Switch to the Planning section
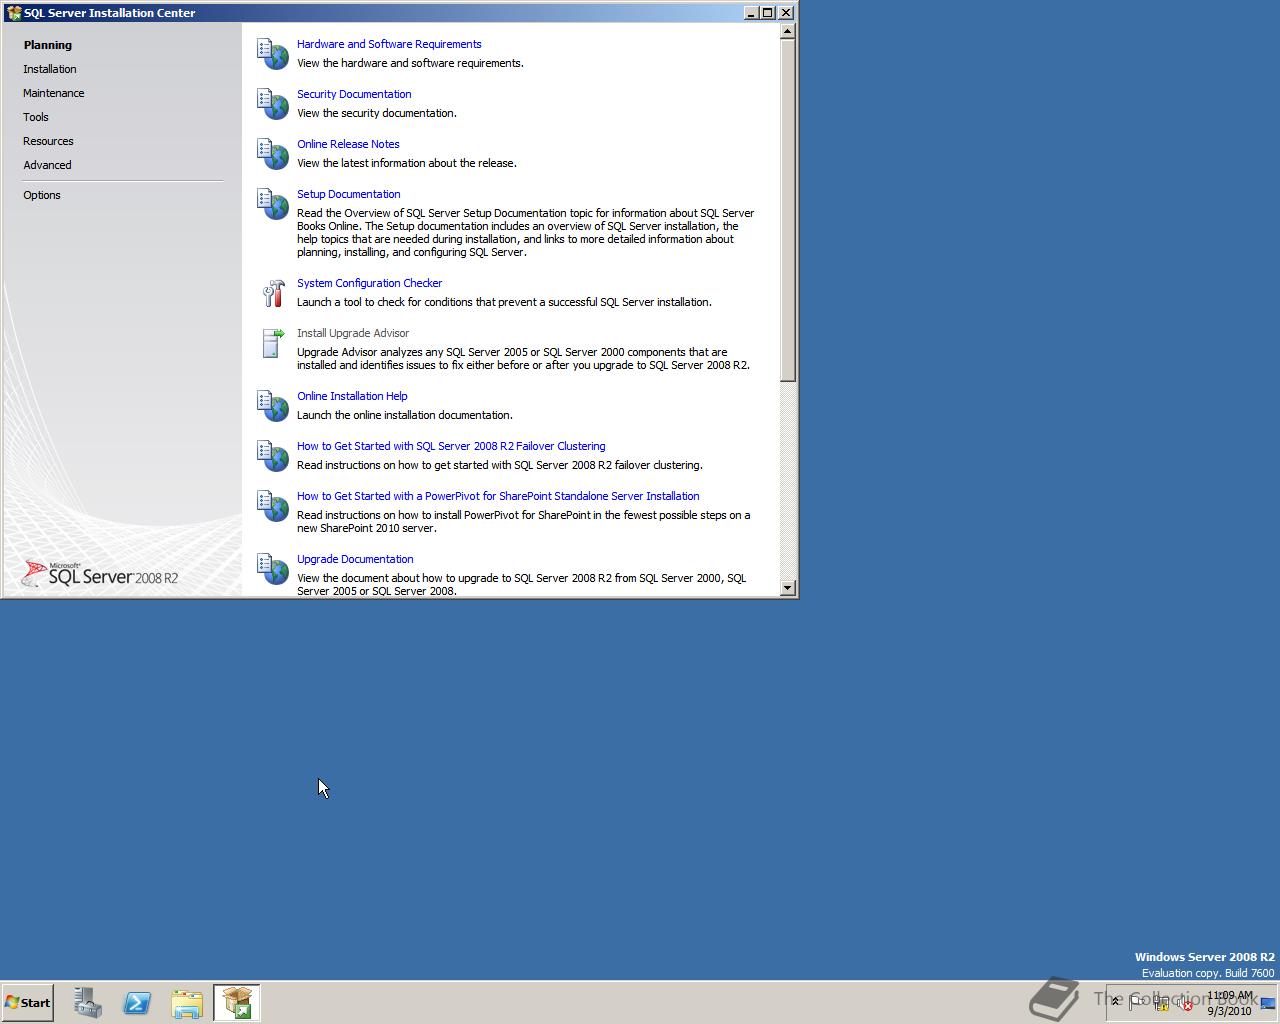The image size is (1280, 1024). click(x=48, y=45)
